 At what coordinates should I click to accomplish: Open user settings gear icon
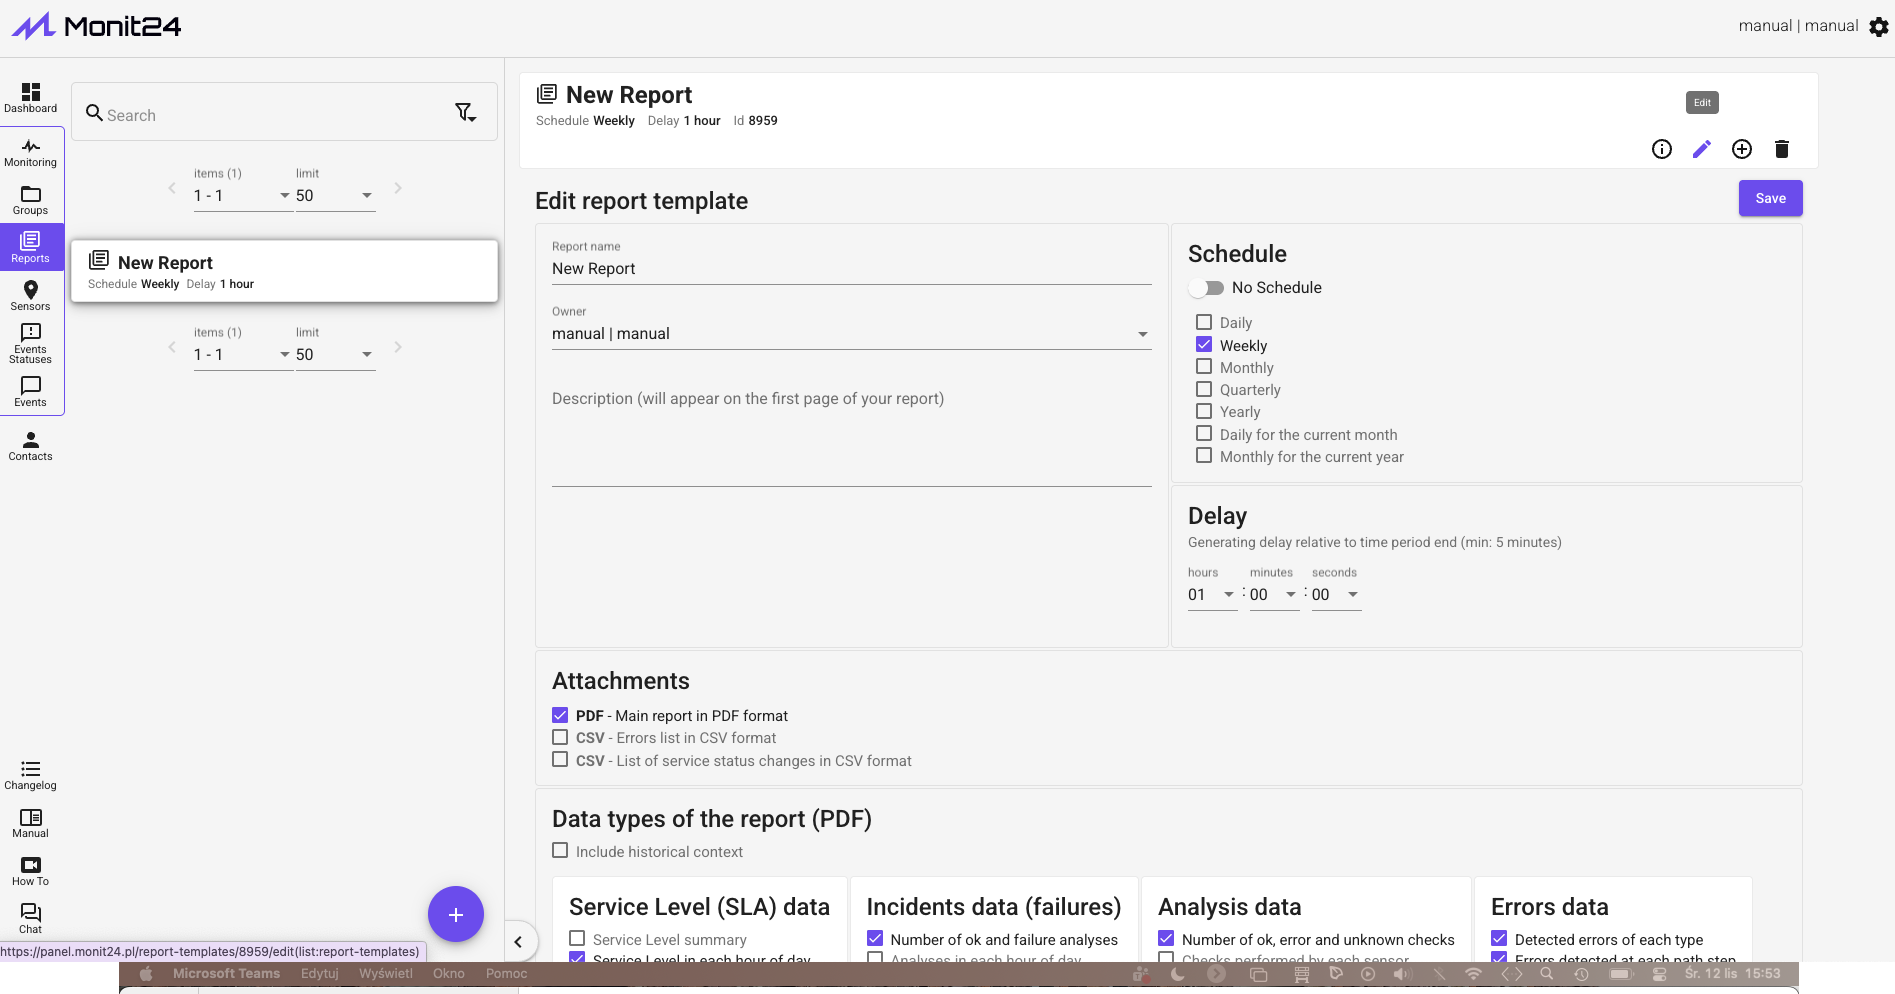point(1879,27)
